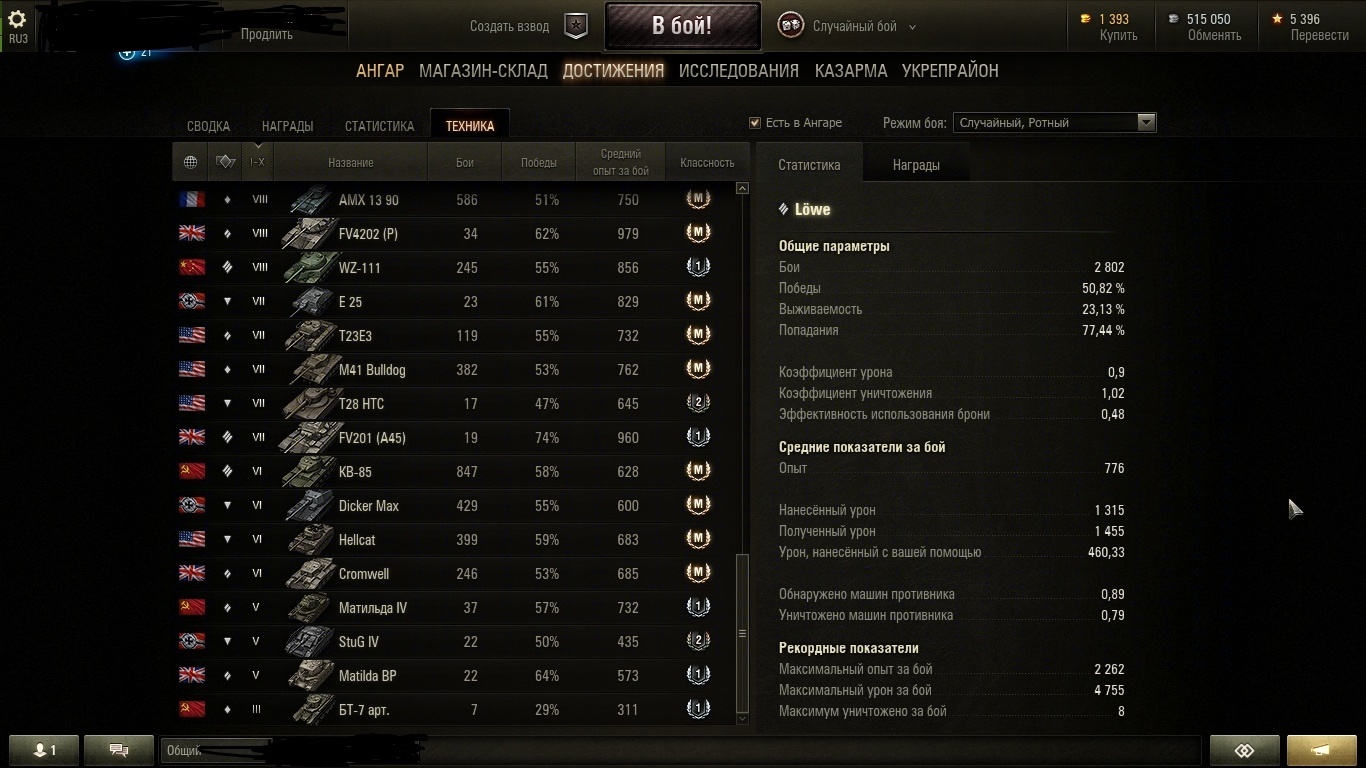Open settings gear menu icon

[x=17, y=19]
